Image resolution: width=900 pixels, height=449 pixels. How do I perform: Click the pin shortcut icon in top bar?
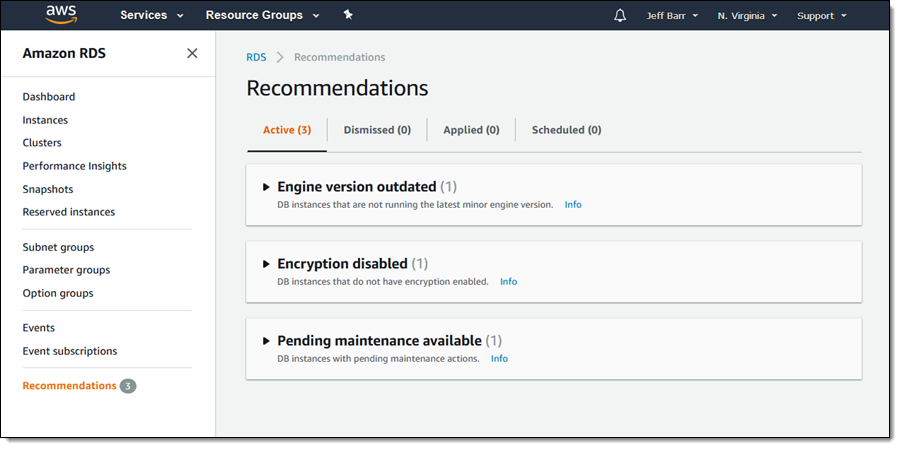347,16
